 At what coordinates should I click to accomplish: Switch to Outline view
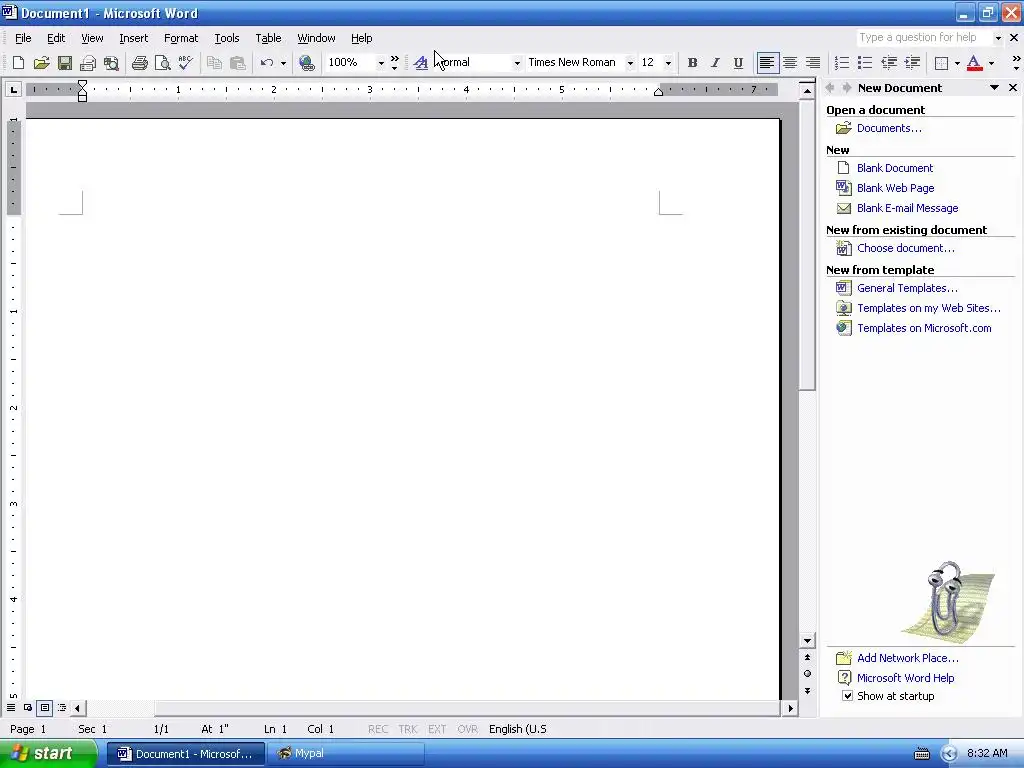tap(61, 707)
